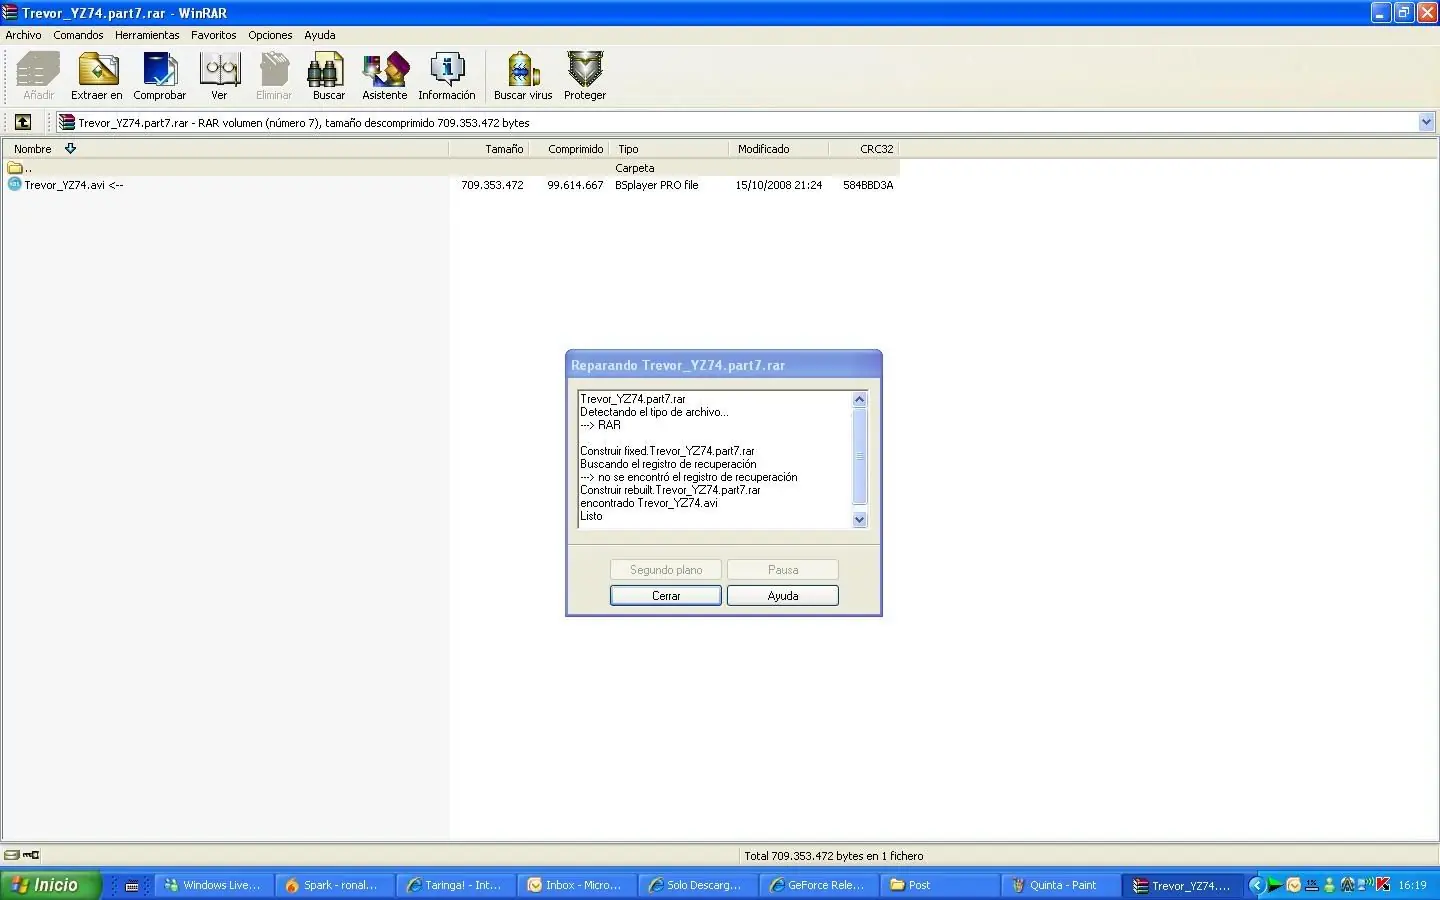
Task: Start the Asistente wizard
Action: coord(385,77)
